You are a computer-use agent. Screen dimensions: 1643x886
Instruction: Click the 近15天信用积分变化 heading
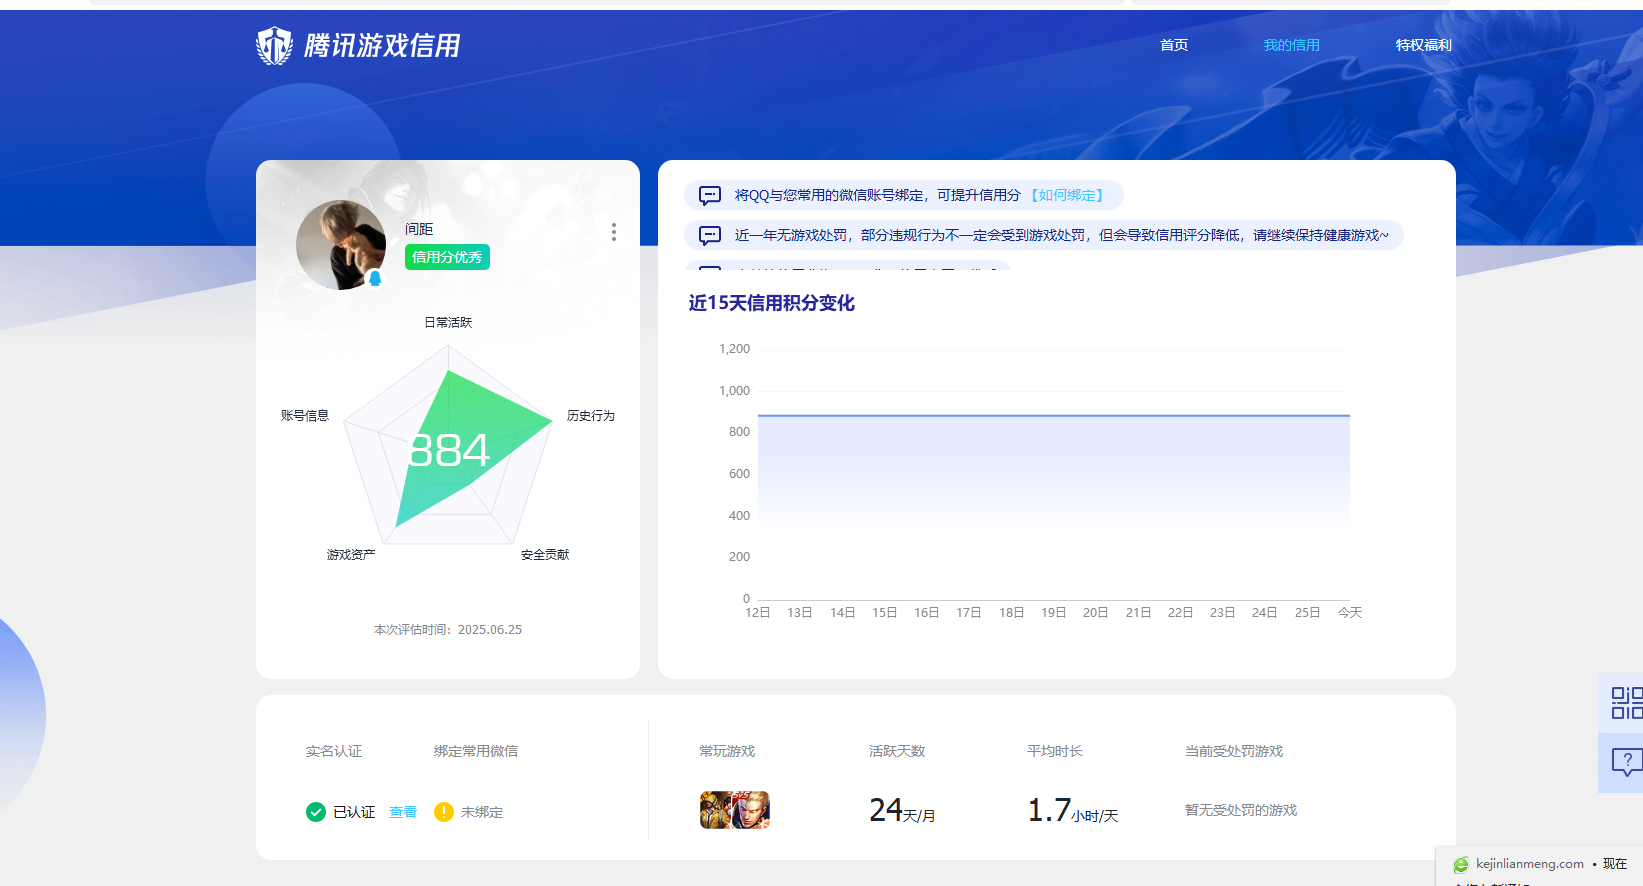pos(771,303)
